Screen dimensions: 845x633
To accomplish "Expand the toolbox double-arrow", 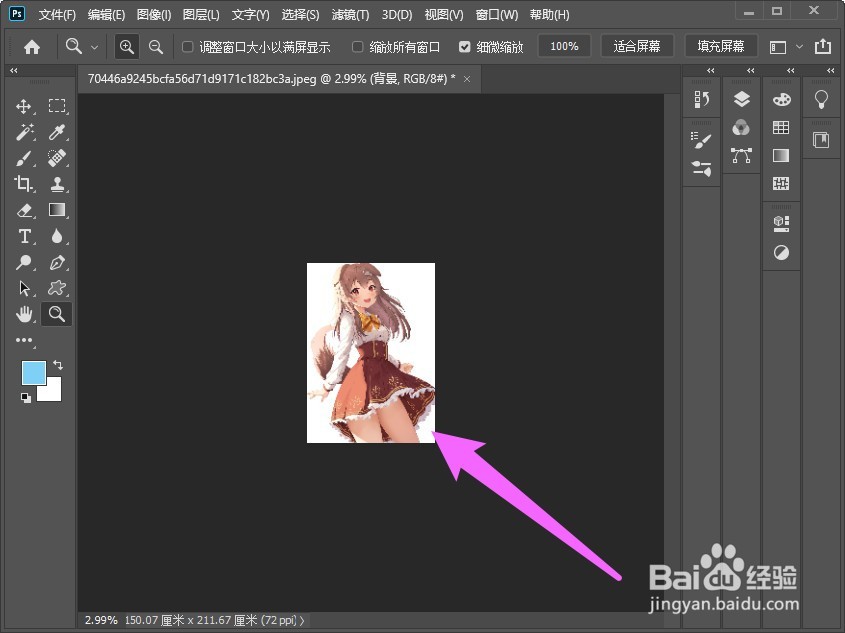I will (13, 71).
